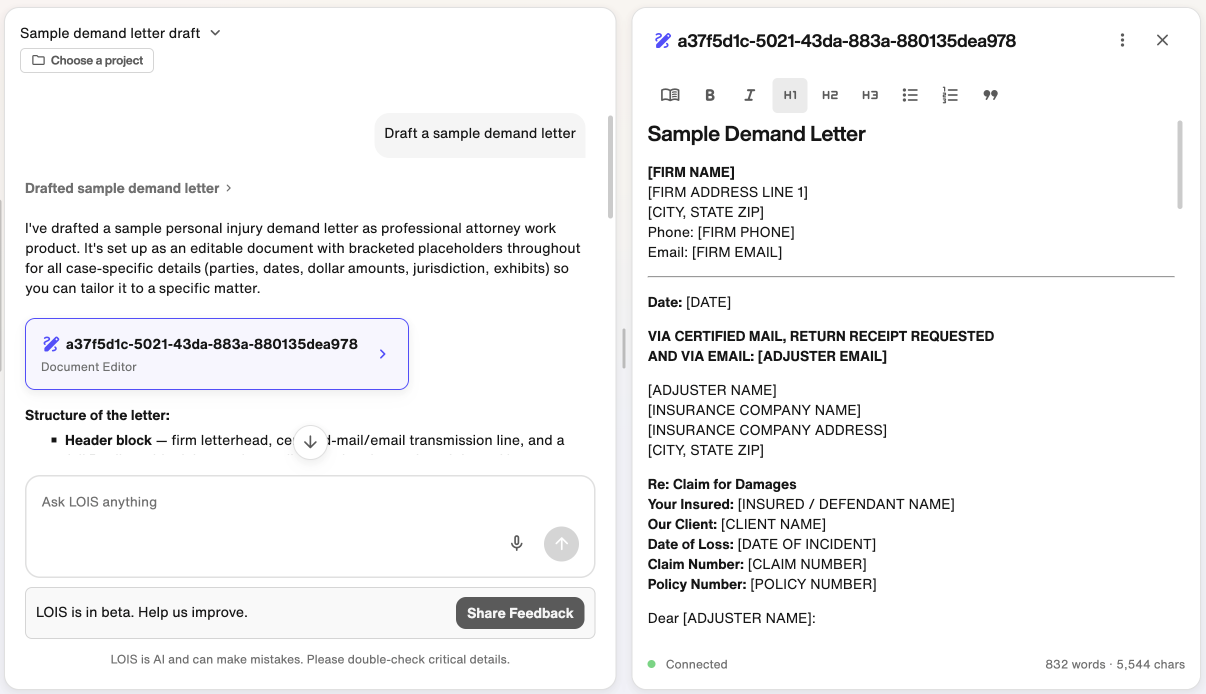Choose a project for this chat

(x=87, y=60)
